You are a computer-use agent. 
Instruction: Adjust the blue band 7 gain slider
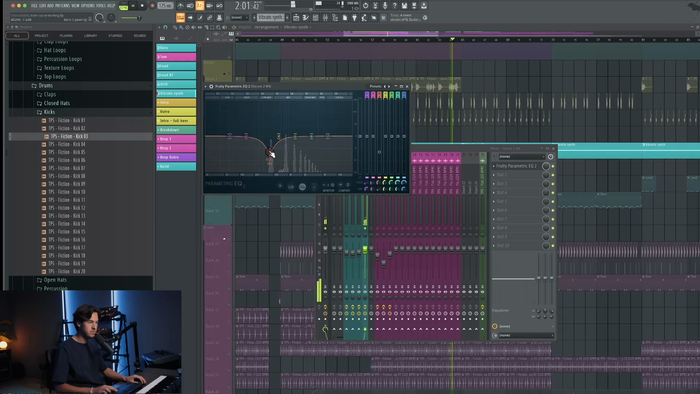pyautogui.click(x=404, y=136)
